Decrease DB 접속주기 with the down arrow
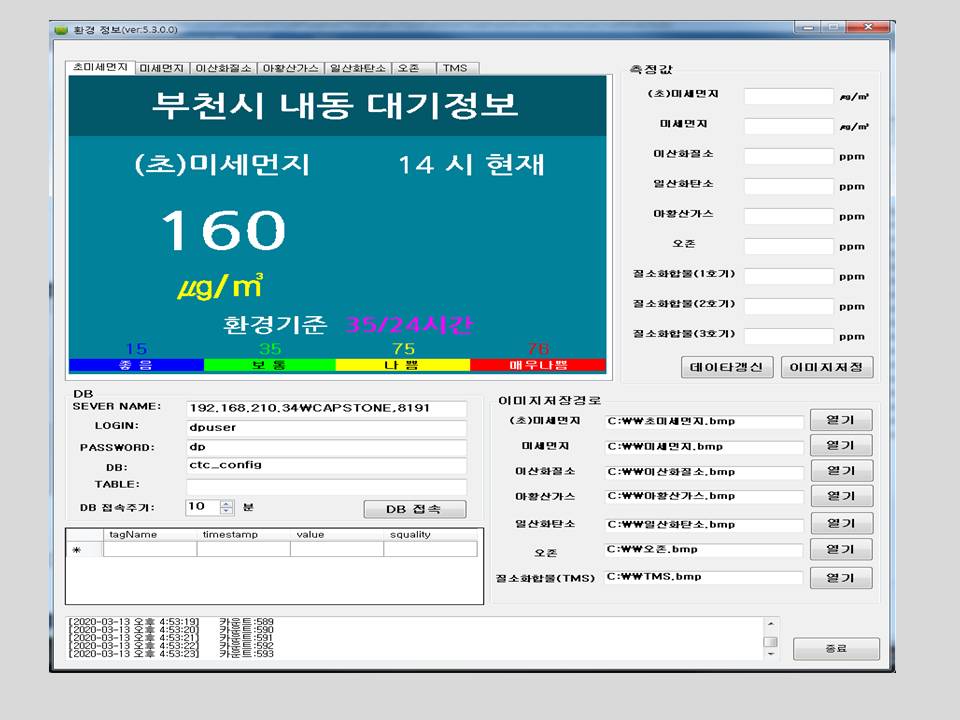This screenshot has height=720, width=960. click(x=227, y=511)
